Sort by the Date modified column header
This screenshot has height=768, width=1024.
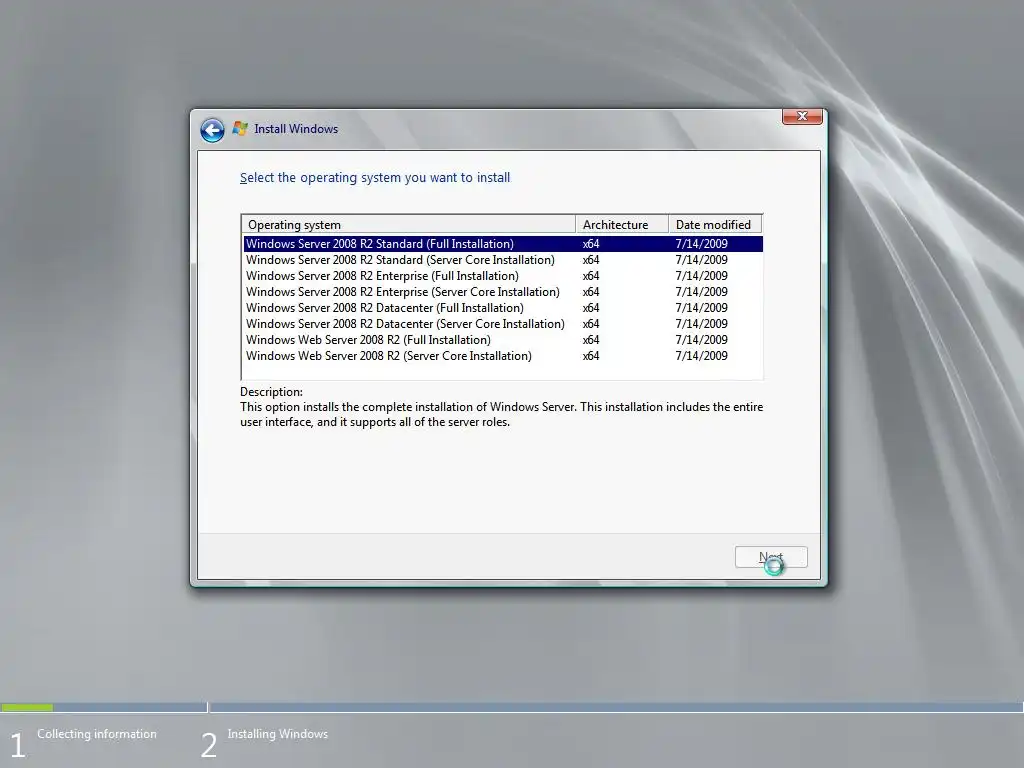pos(715,225)
